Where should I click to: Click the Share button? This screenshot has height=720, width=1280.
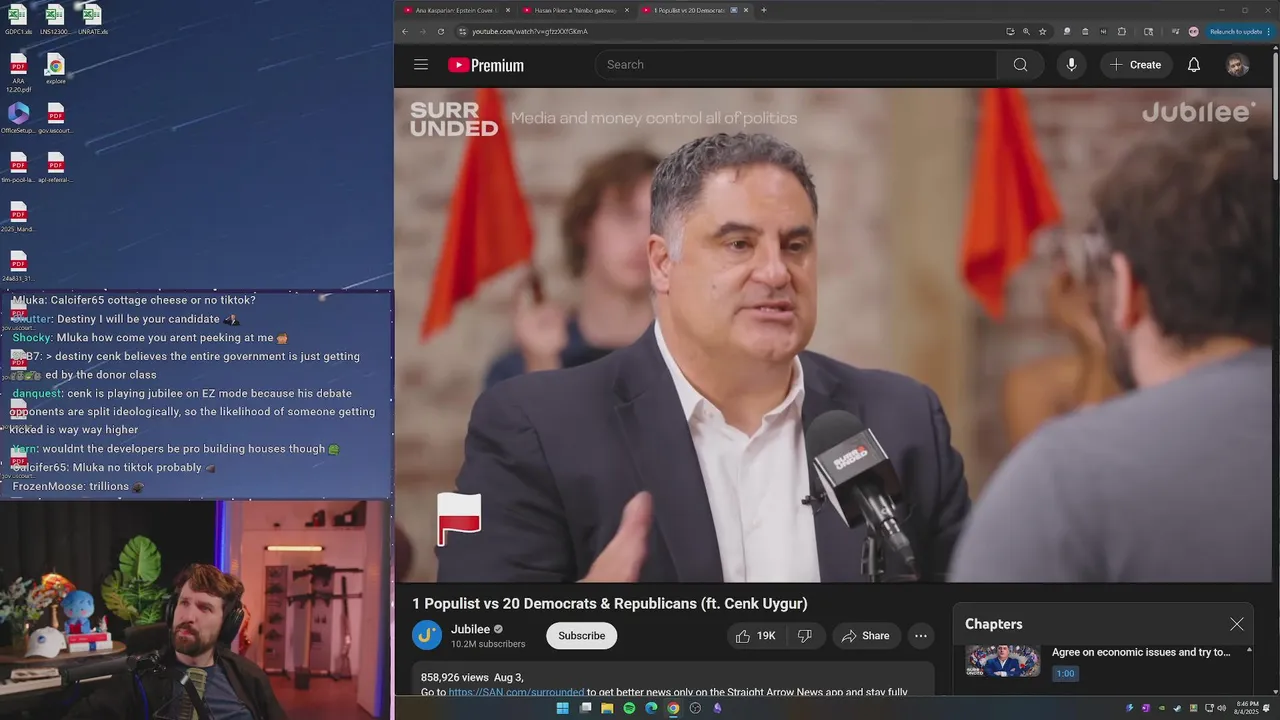point(865,636)
